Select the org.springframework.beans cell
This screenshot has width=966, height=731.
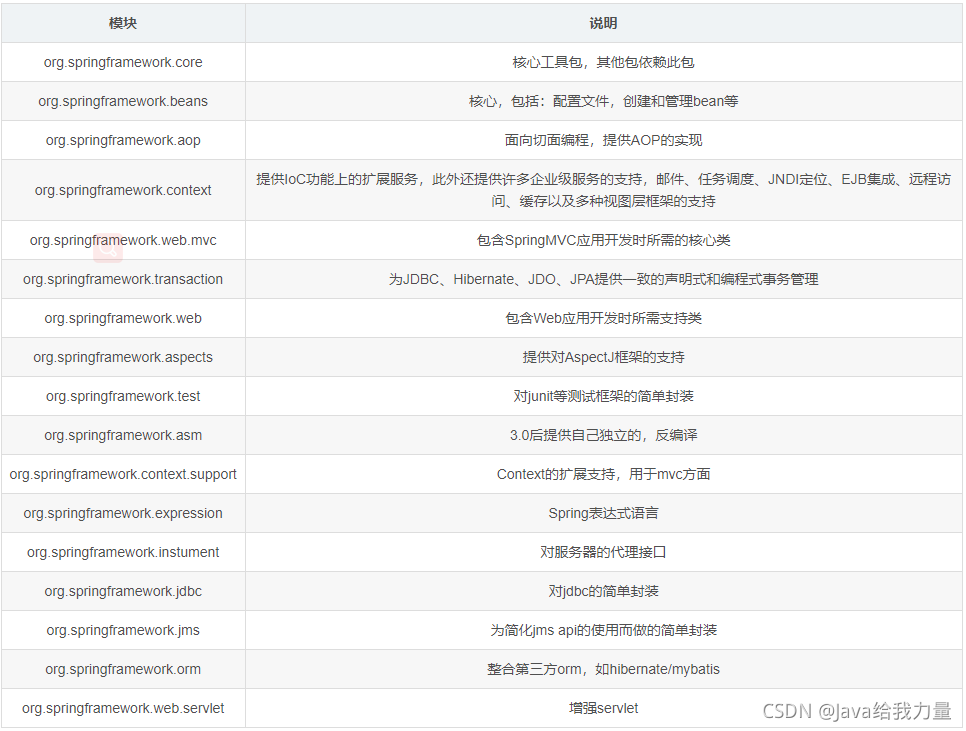(123, 101)
